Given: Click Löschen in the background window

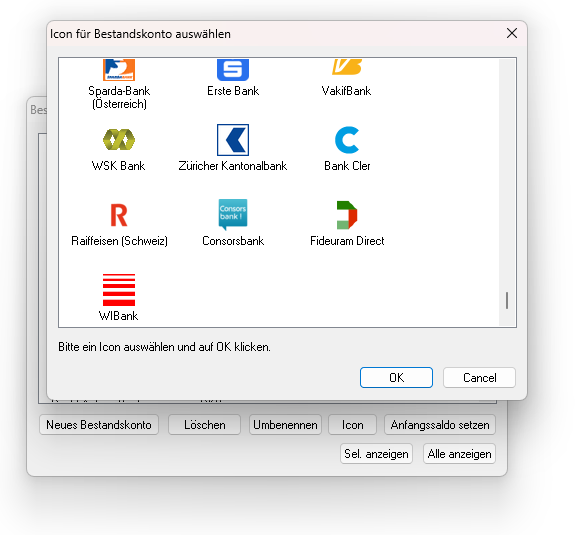Looking at the screenshot, I should pos(205,425).
